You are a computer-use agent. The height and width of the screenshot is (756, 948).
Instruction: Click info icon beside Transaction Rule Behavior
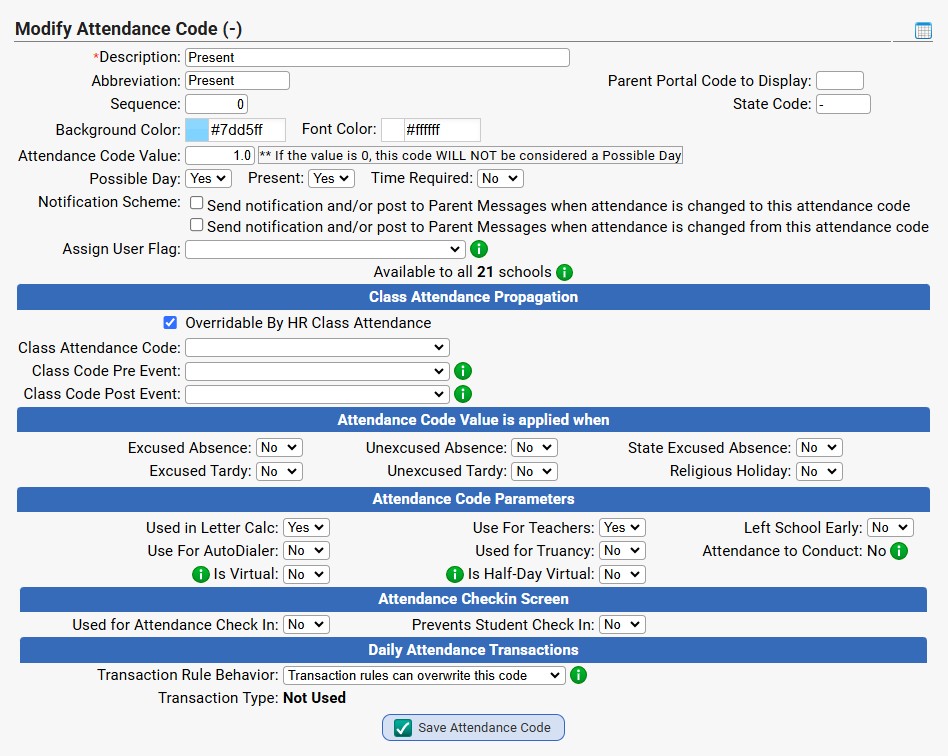tap(578, 675)
